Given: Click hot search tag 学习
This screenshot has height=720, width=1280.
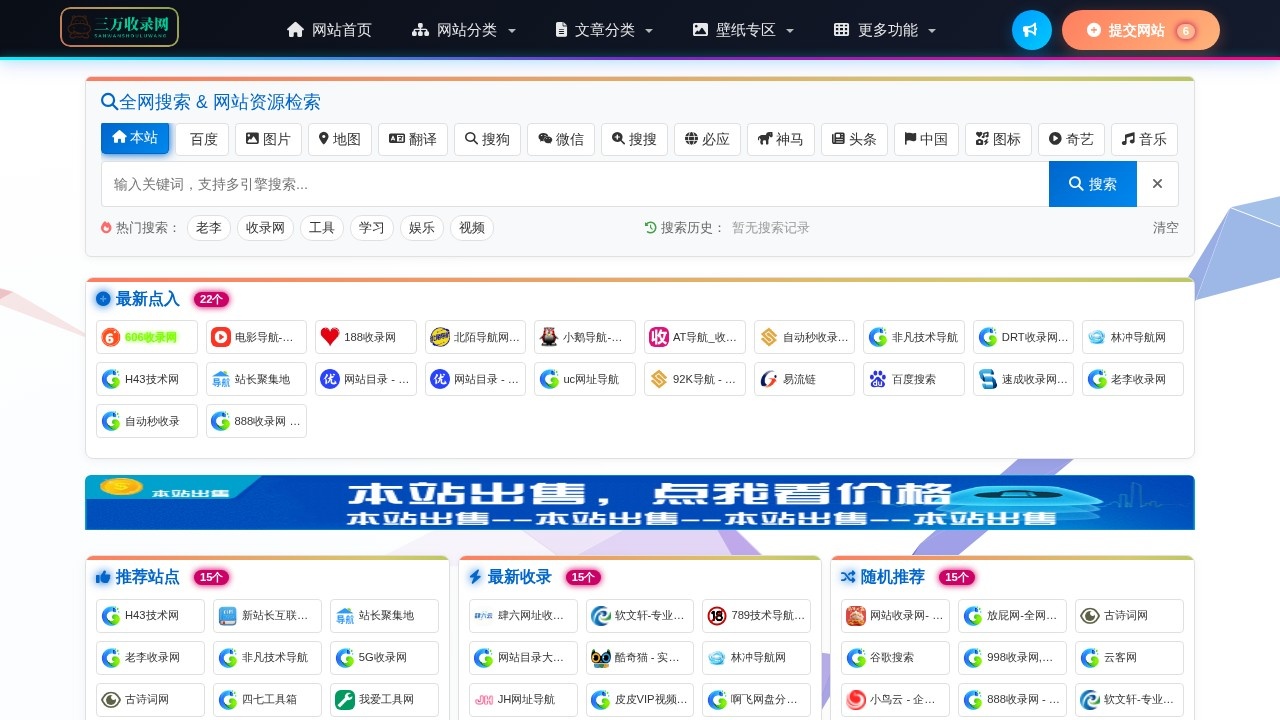Looking at the screenshot, I should (372, 228).
